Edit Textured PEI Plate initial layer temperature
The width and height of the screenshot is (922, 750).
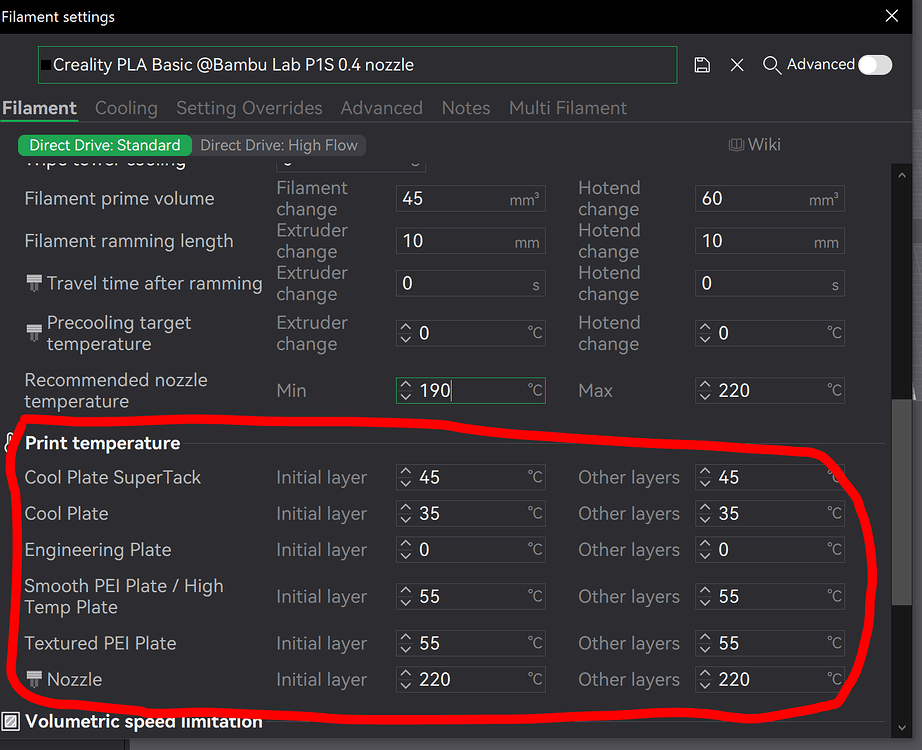tap(470, 644)
